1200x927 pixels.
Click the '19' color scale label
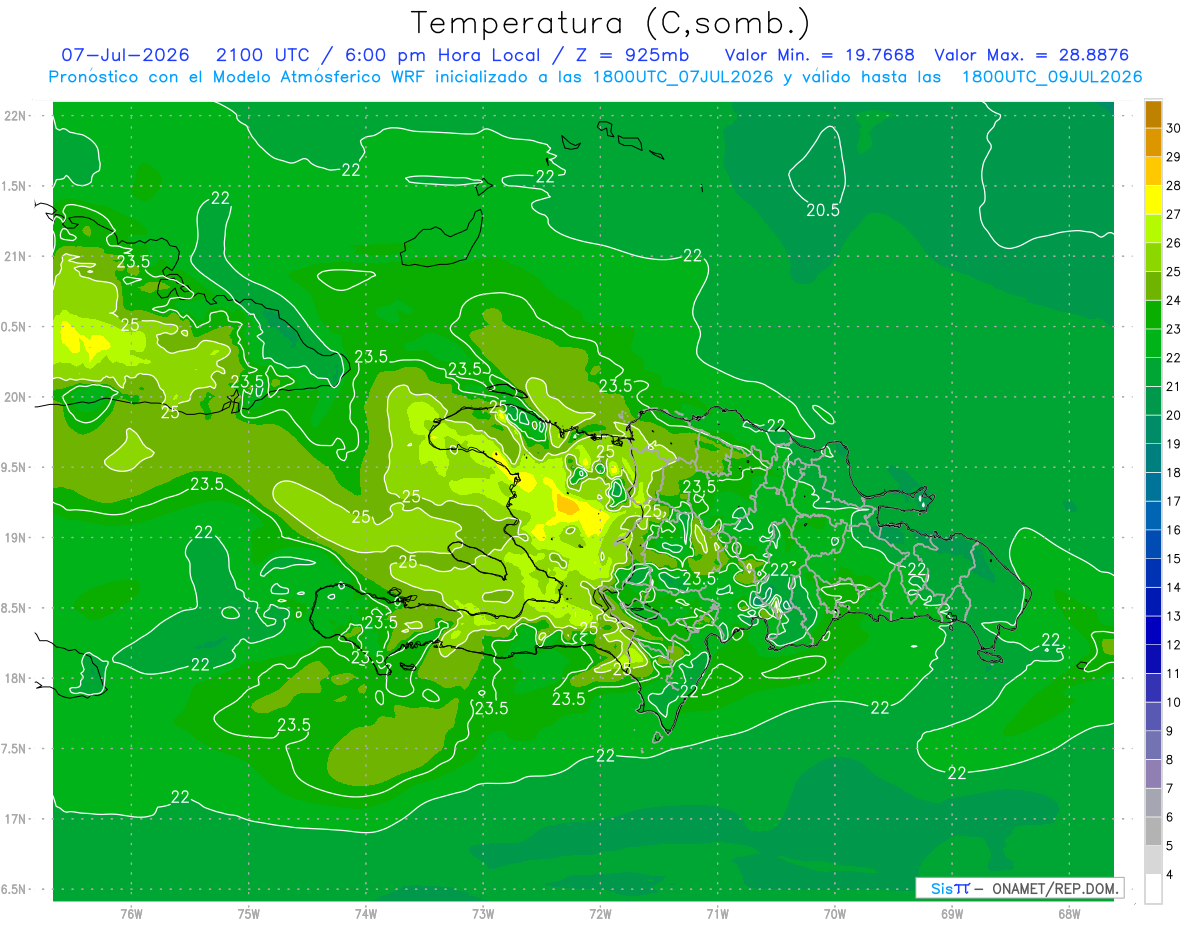(x=1174, y=444)
